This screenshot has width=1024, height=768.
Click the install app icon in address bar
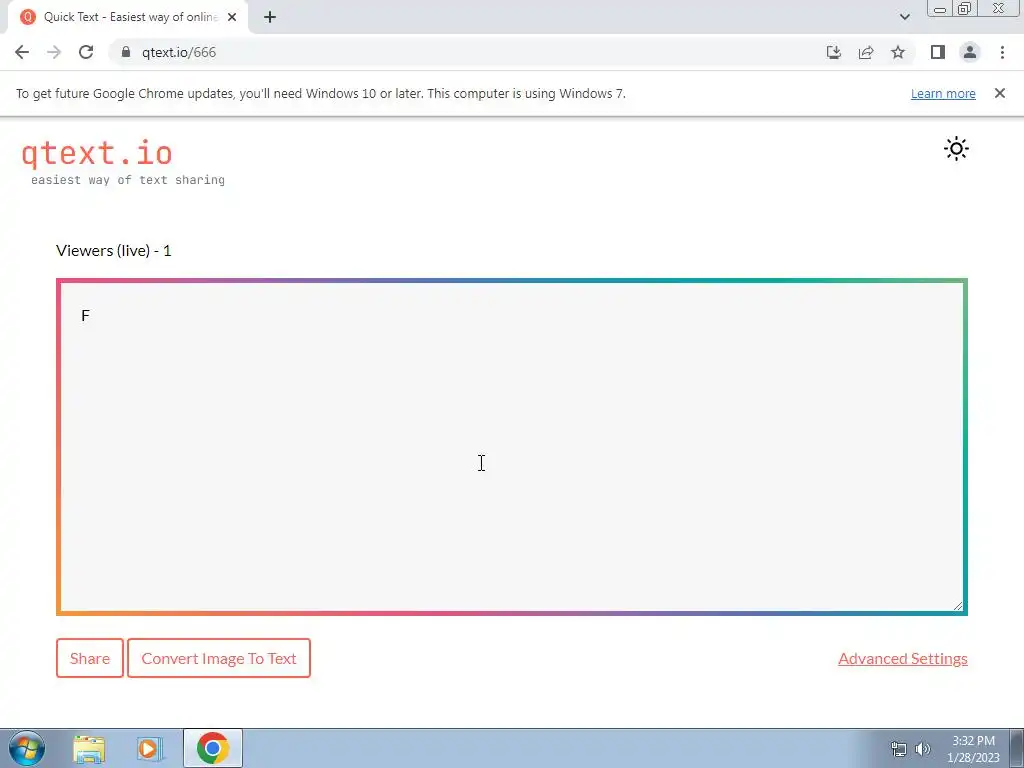coord(833,52)
